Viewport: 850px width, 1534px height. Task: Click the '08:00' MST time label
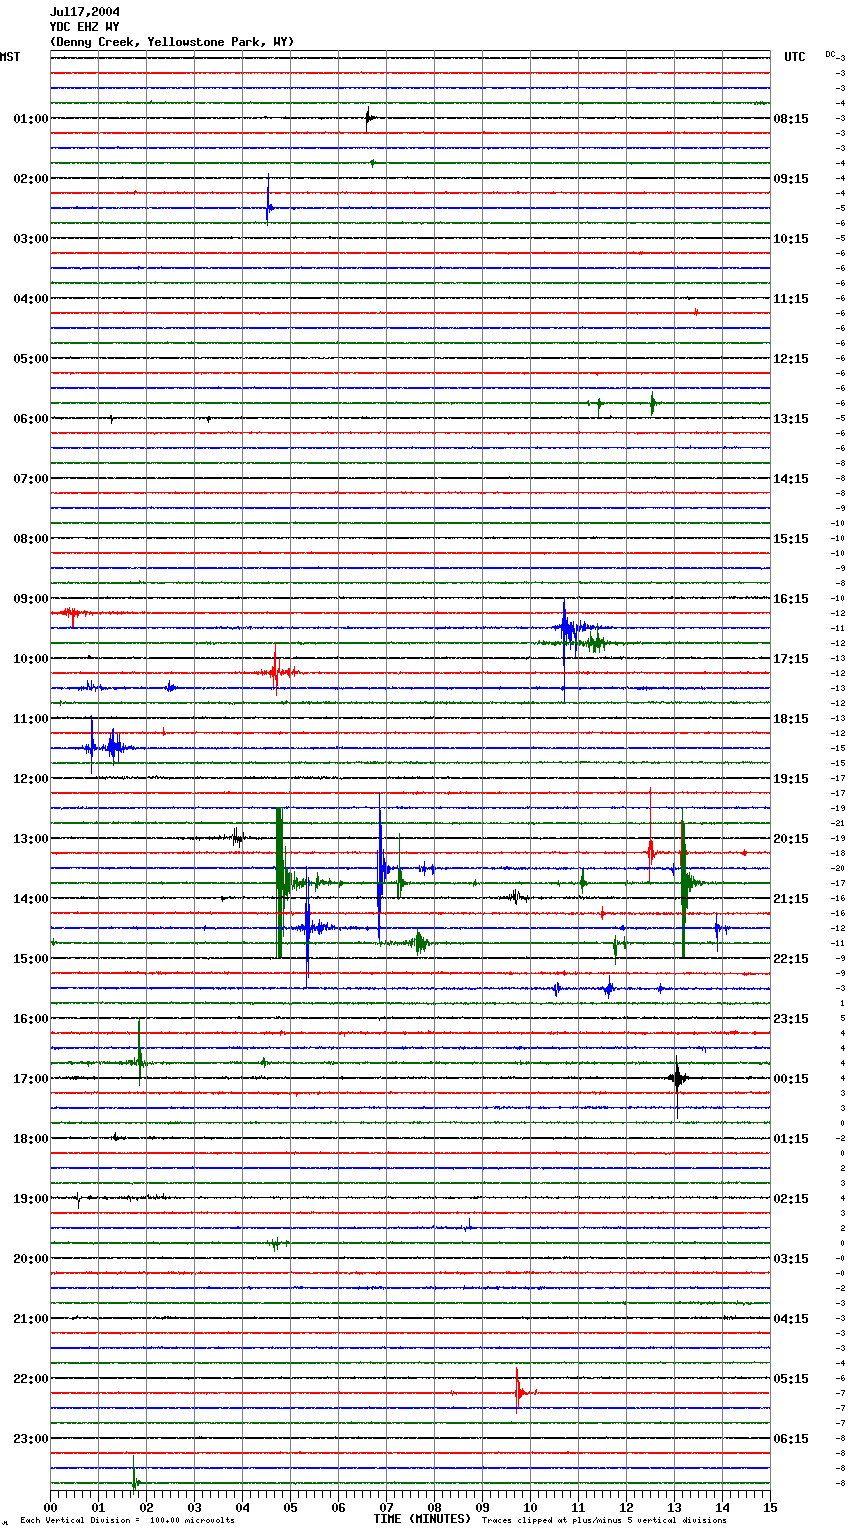click(30, 539)
